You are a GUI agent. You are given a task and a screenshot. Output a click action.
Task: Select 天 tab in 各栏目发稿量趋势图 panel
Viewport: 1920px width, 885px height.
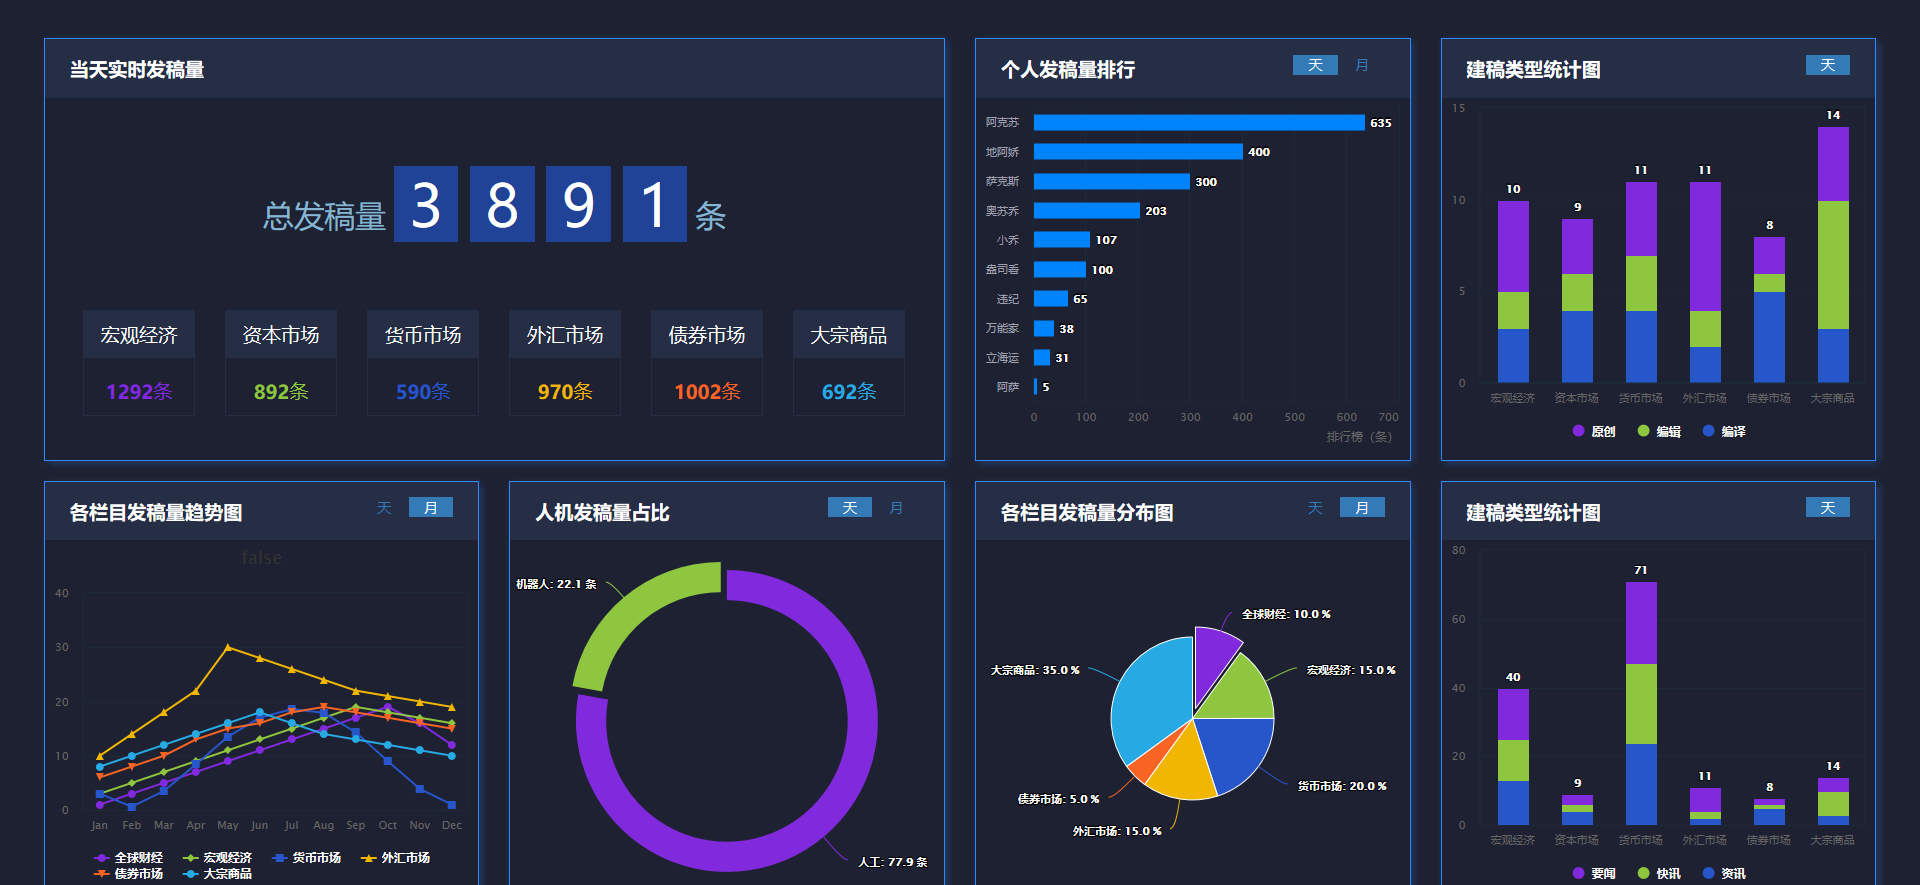pyautogui.click(x=384, y=508)
